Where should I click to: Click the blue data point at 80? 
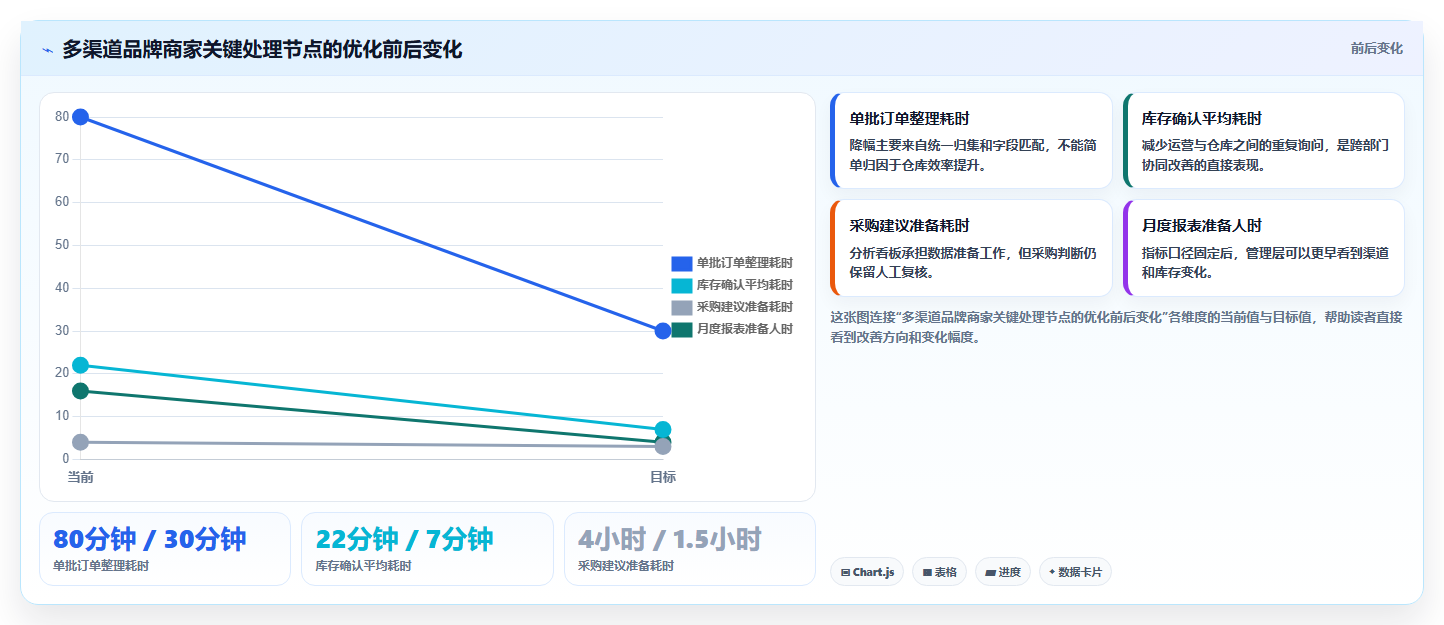click(81, 117)
